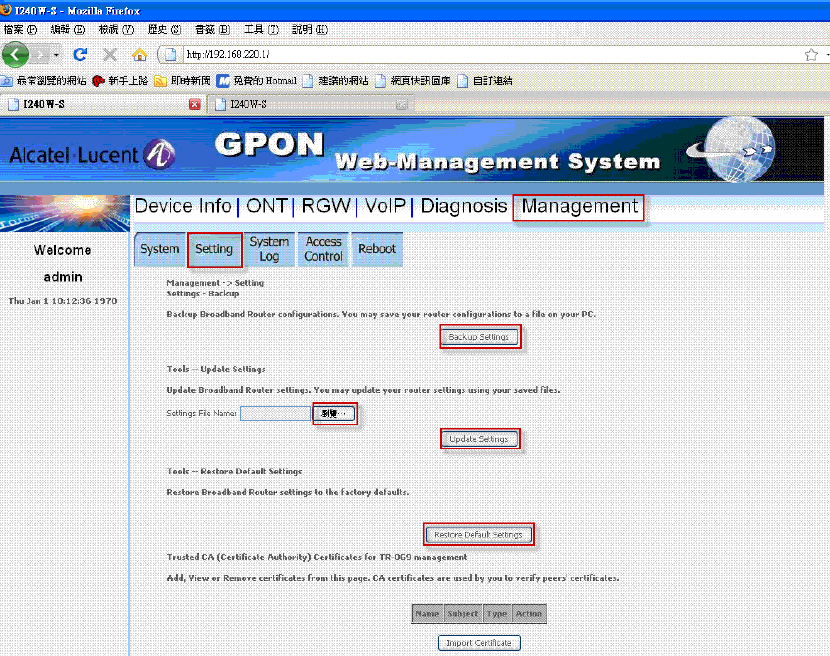Image resolution: width=830 pixels, height=656 pixels.
Task: Open the VoIP section
Action: [x=385, y=206]
